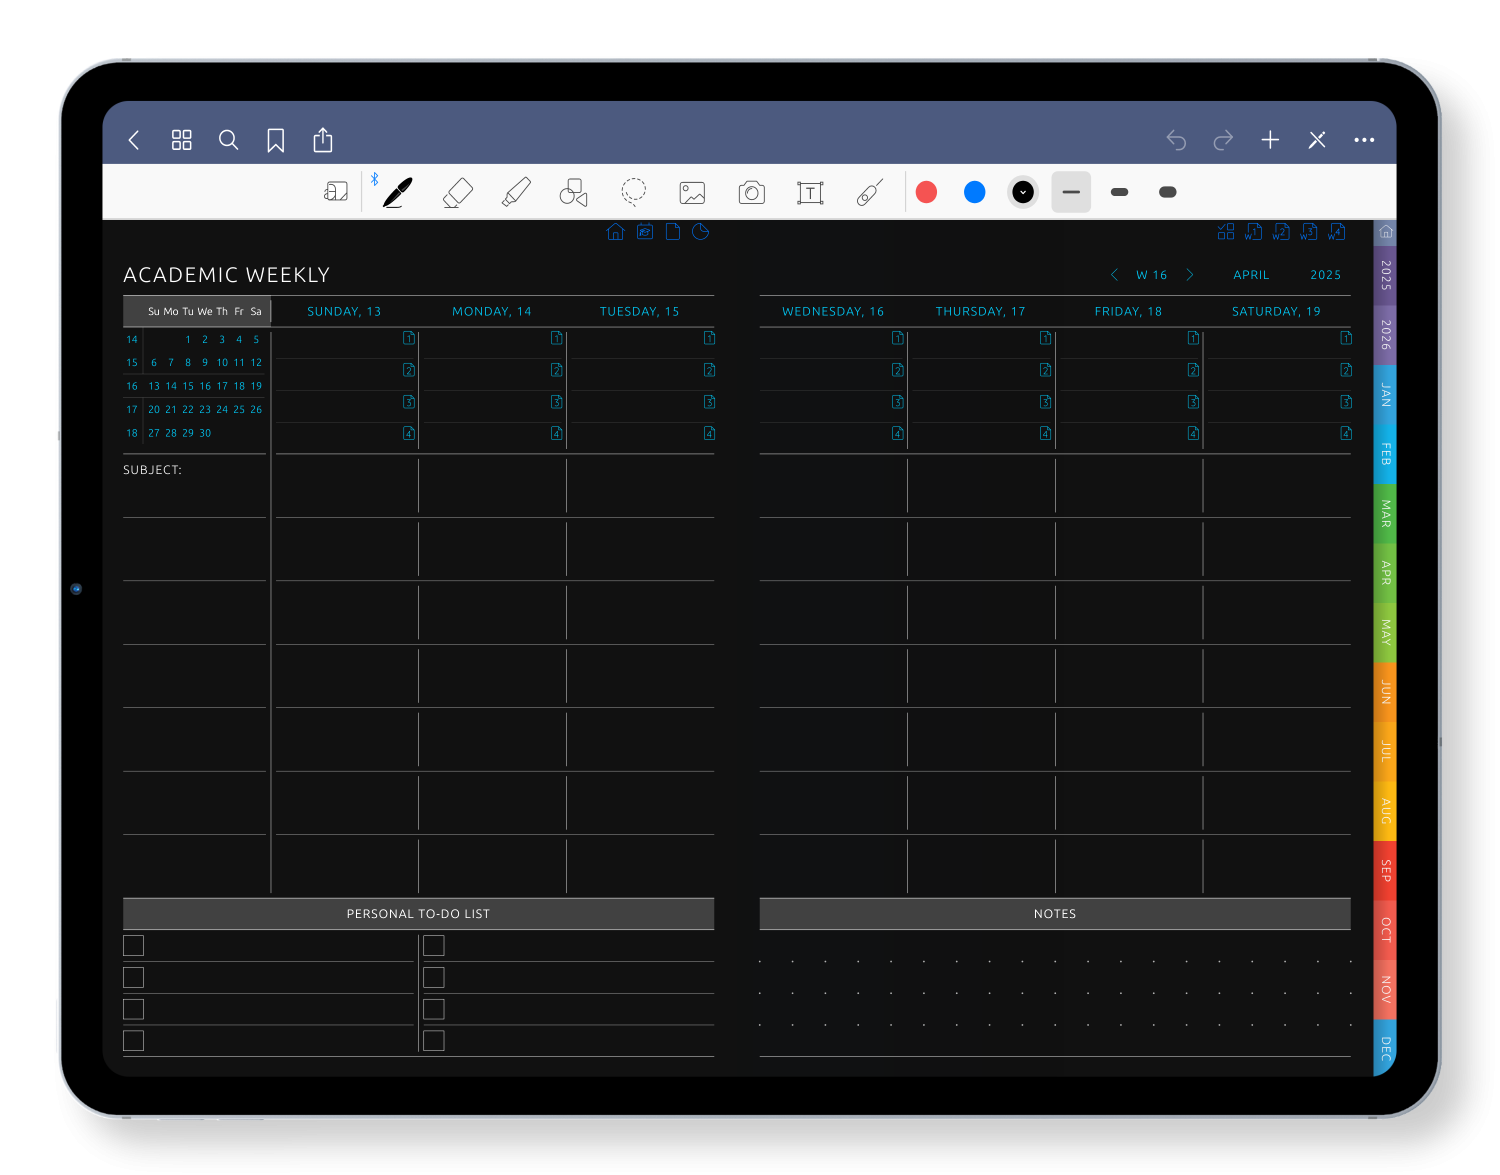Open page 2 icon under Wednesday, 16
This screenshot has width=1500, height=1175.
pos(898,370)
